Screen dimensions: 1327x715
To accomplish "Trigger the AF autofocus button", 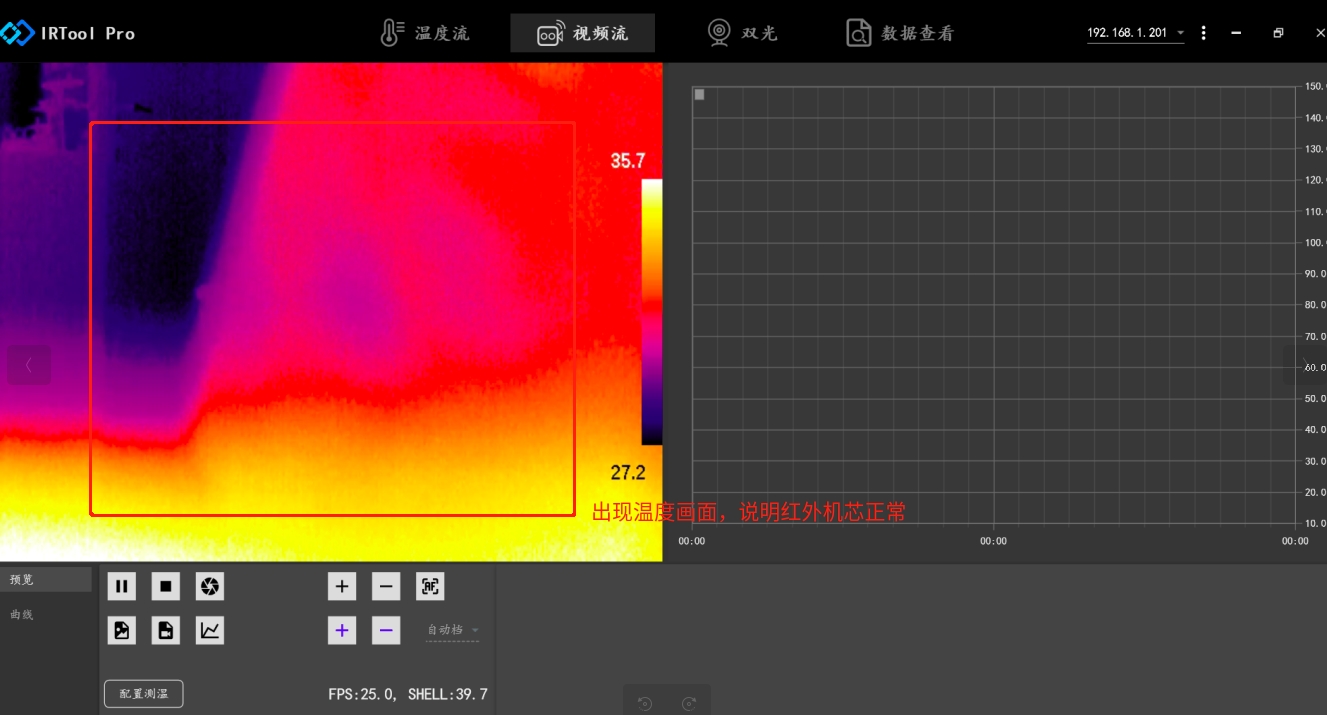I will click(x=430, y=586).
